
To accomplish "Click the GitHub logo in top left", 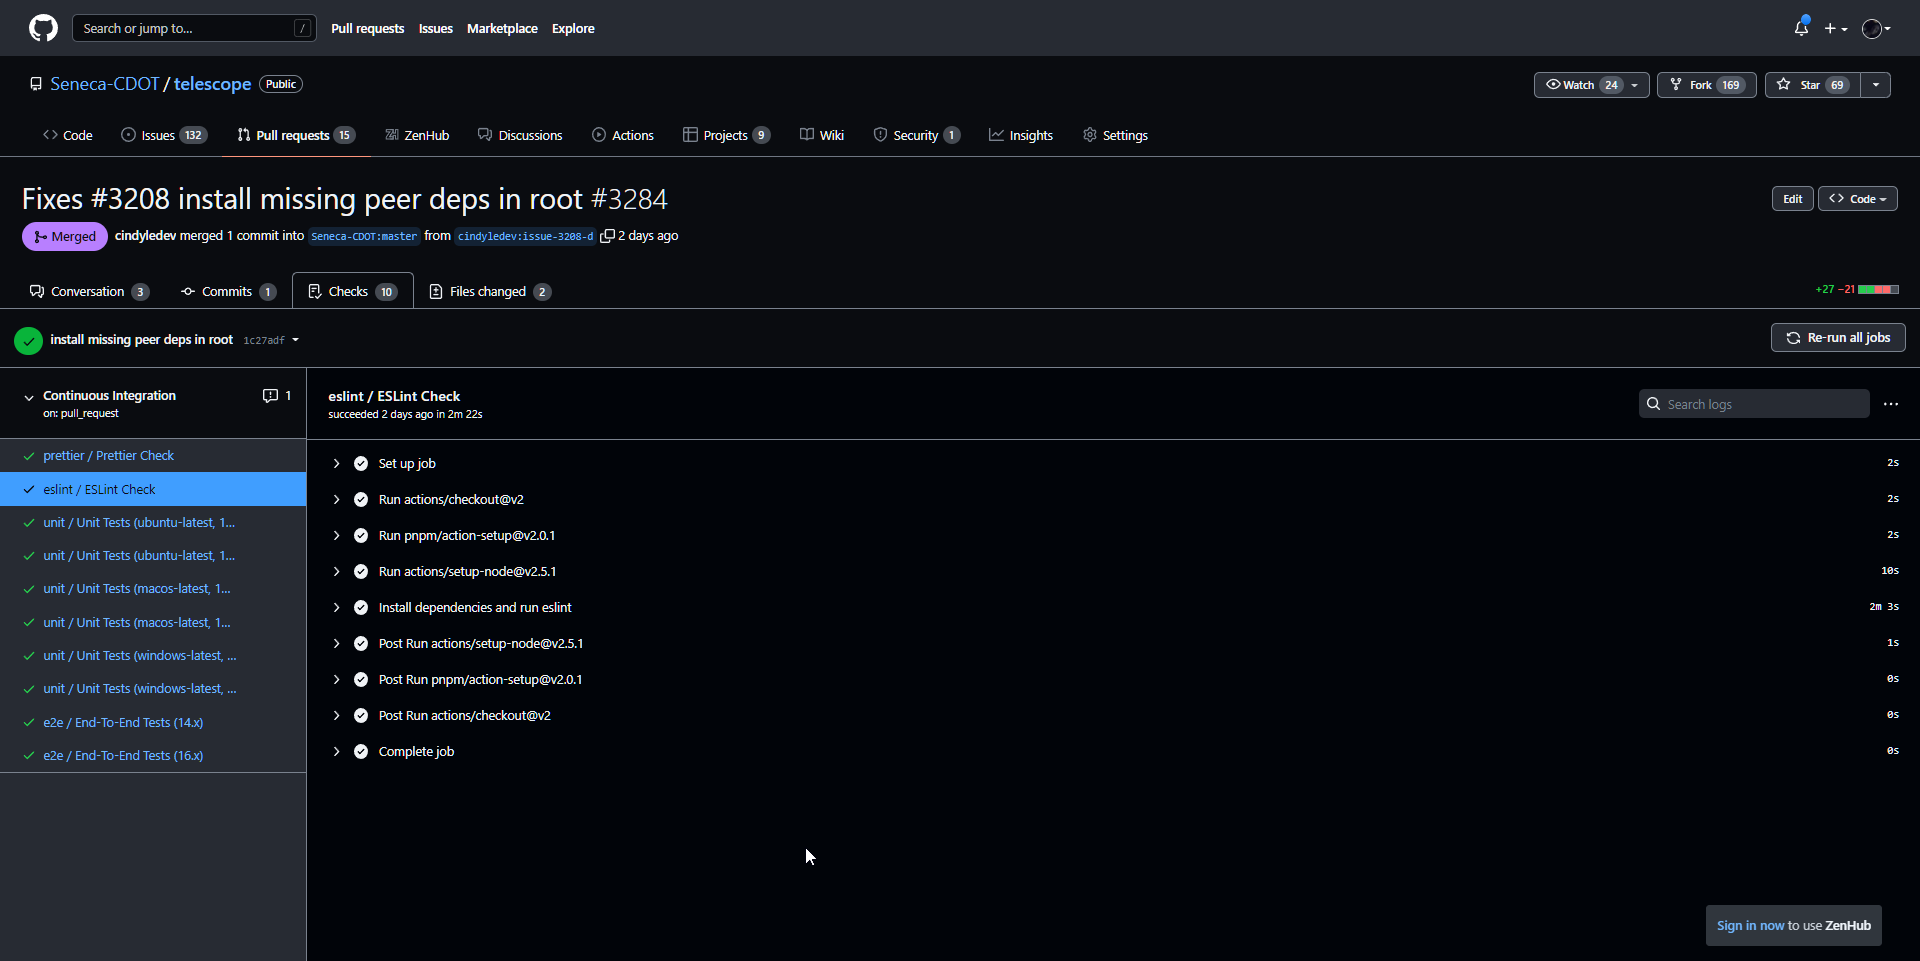I will 42,28.
